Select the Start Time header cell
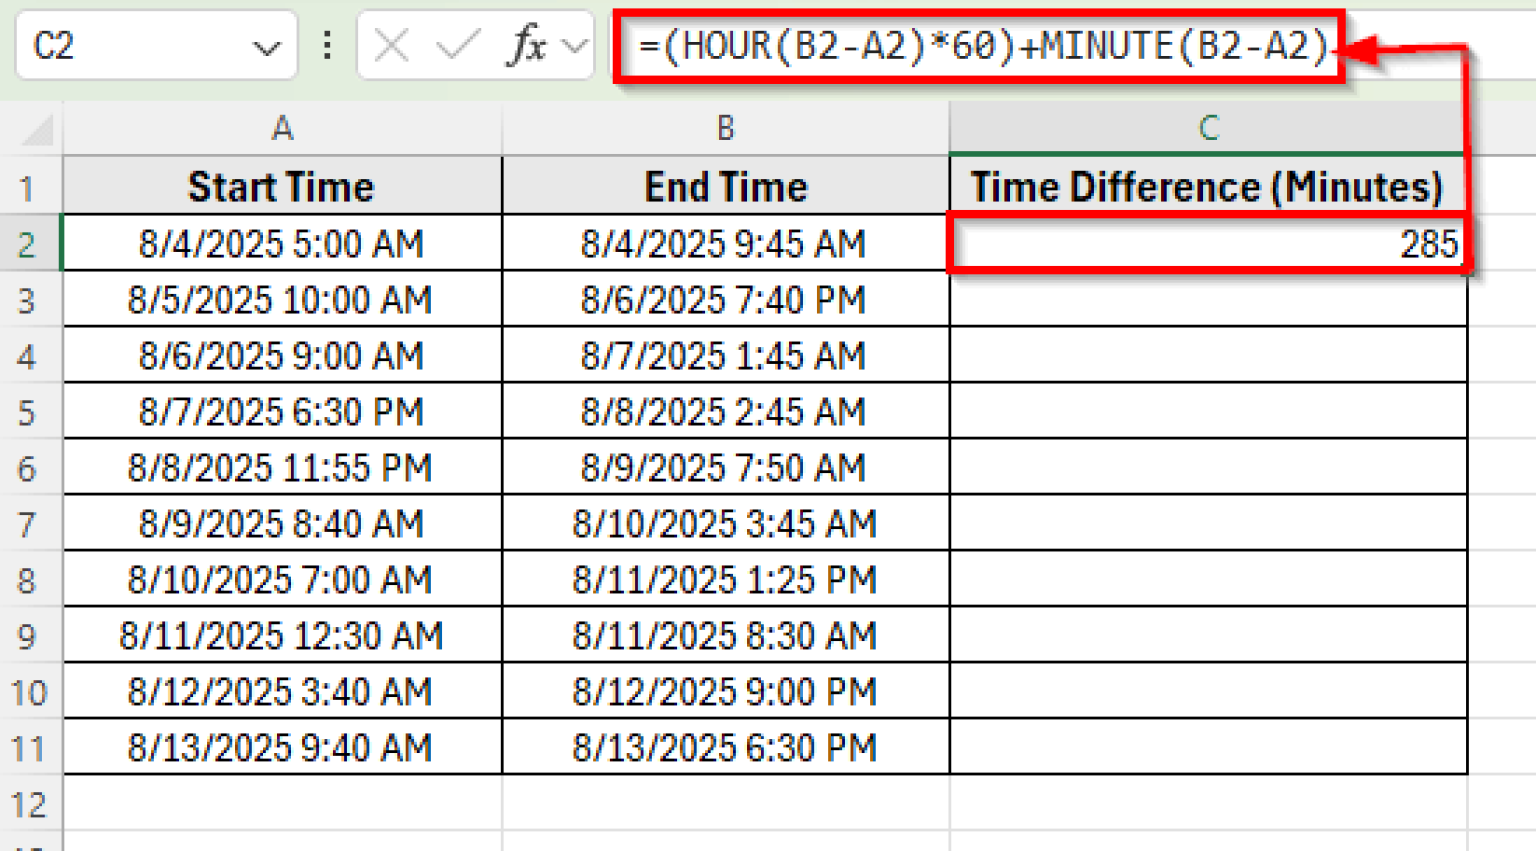This screenshot has height=851, width=1536. point(281,186)
